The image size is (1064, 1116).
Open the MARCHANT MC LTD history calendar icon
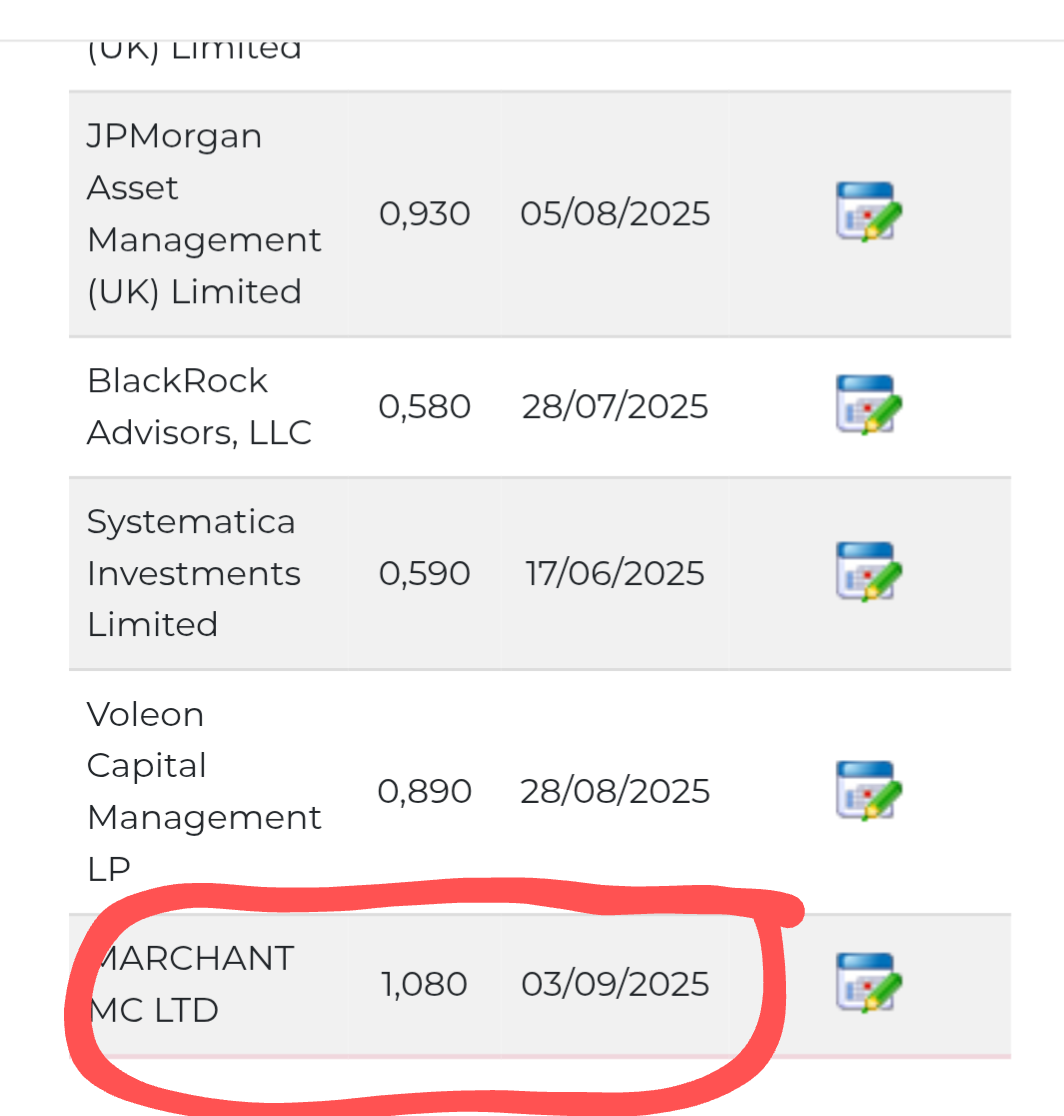point(869,983)
